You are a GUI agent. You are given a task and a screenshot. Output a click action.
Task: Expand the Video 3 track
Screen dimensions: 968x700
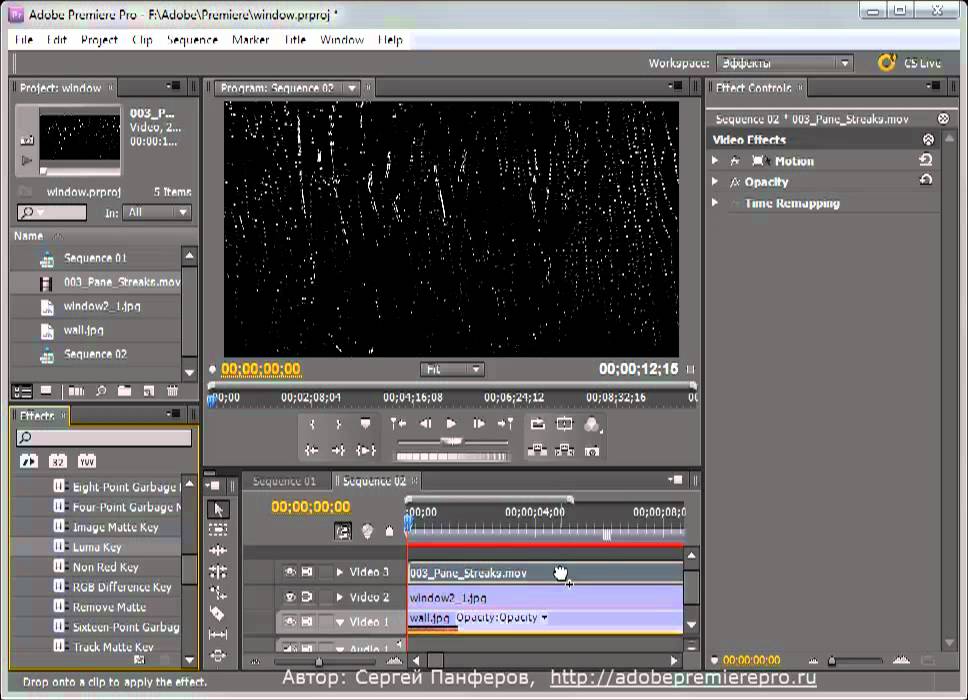[x=340, y=572]
